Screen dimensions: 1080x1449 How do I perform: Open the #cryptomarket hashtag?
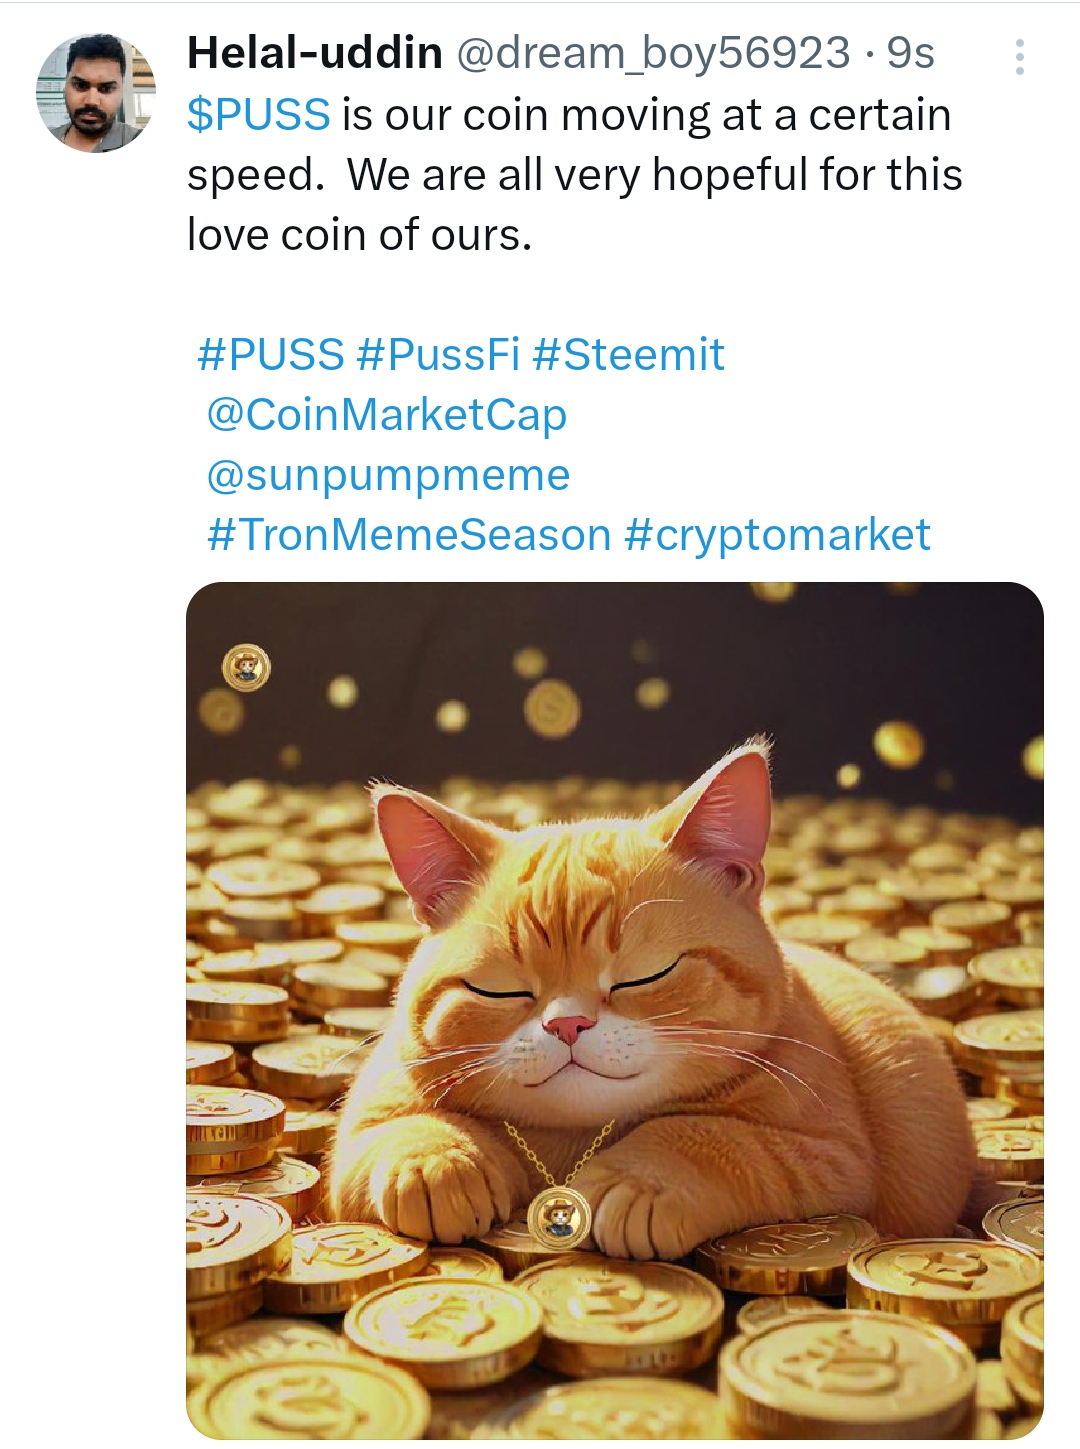click(777, 535)
